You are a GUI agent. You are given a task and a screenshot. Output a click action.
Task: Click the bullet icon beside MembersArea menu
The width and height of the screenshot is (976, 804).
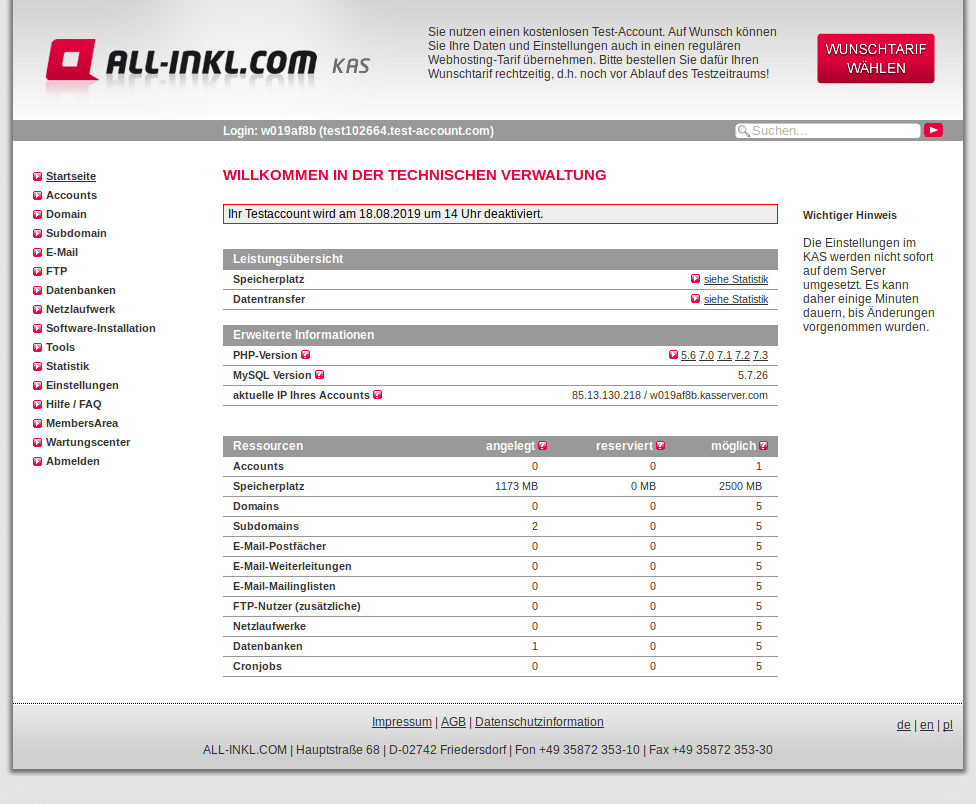tap(37, 424)
